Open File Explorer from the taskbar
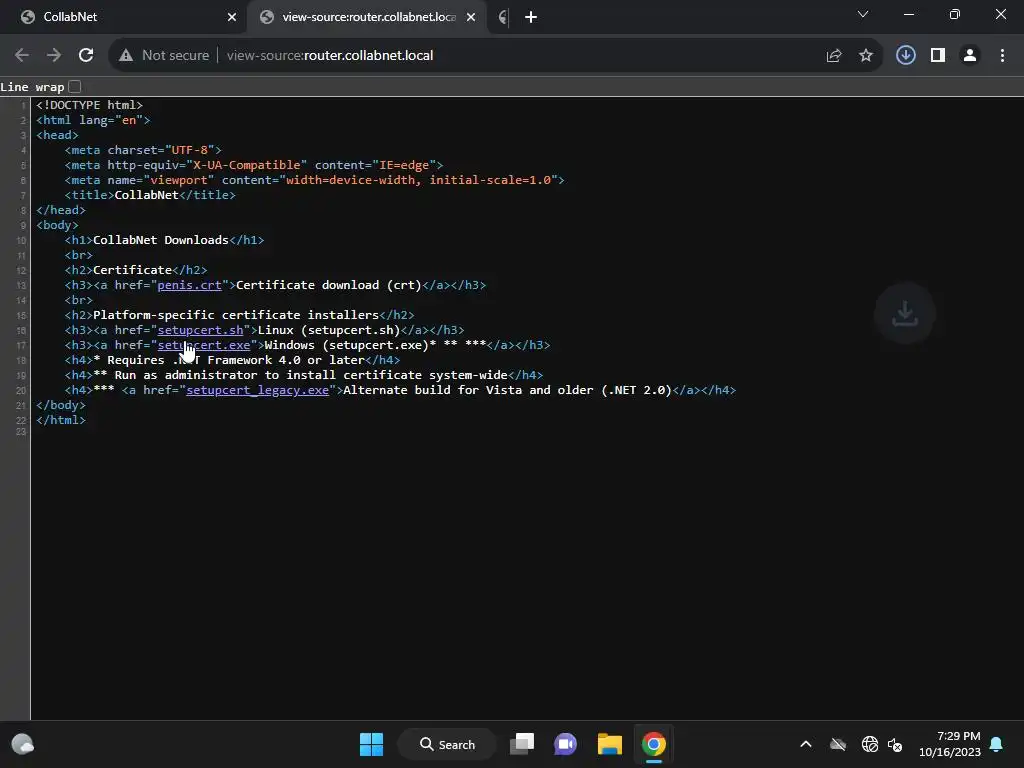Image resolution: width=1024 pixels, height=768 pixels. (610, 744)
